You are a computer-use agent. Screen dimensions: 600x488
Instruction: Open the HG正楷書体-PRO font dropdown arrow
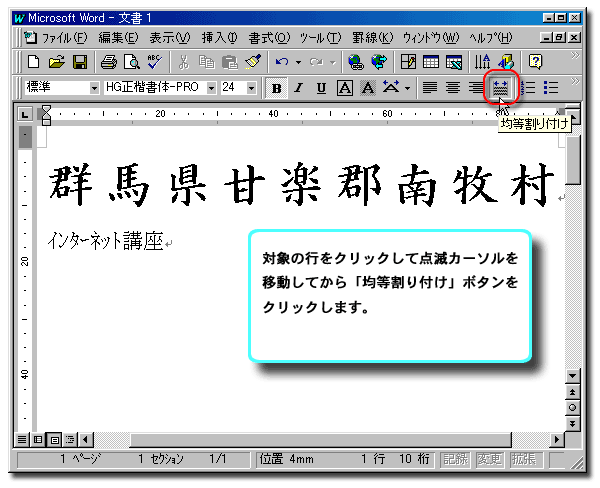[211, 88]
